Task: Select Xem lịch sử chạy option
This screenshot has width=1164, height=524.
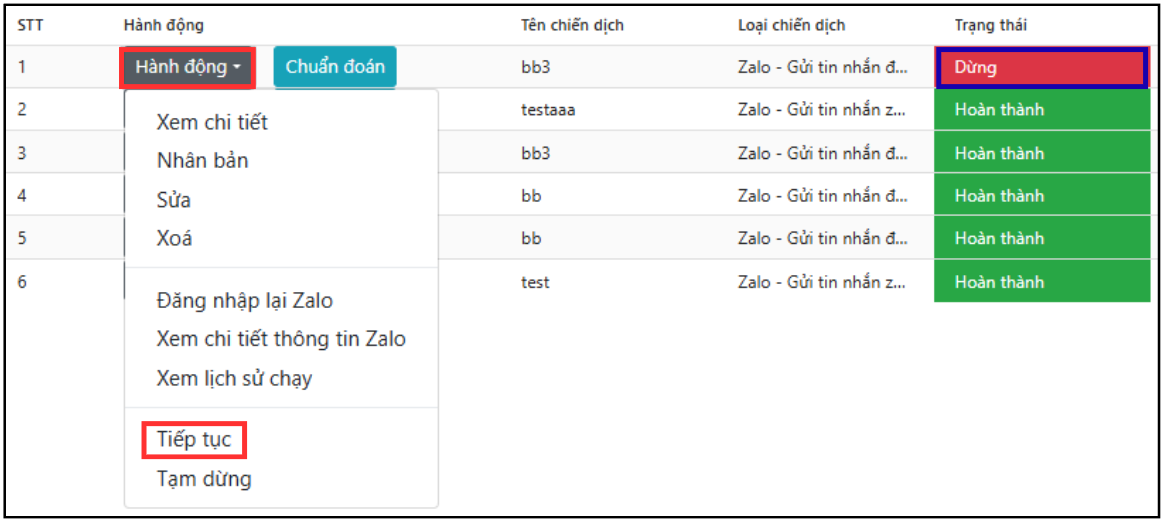Action: (234, 378)
